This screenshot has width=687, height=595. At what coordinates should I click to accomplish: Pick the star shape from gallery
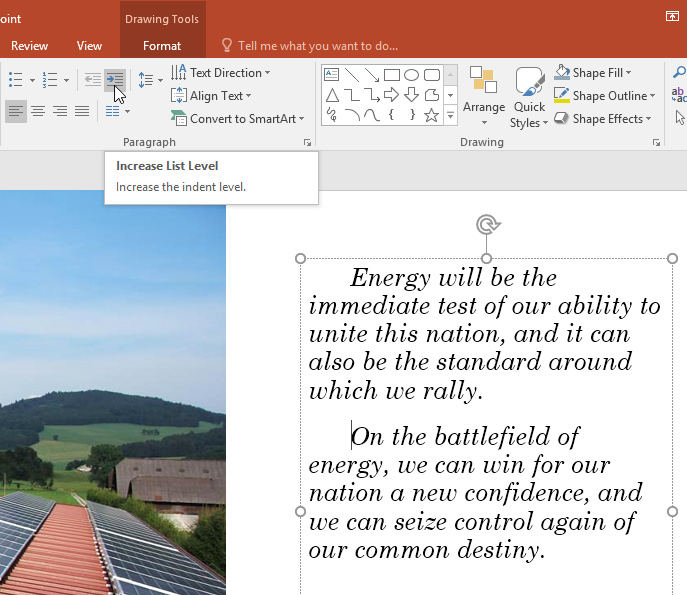(431, 115)
